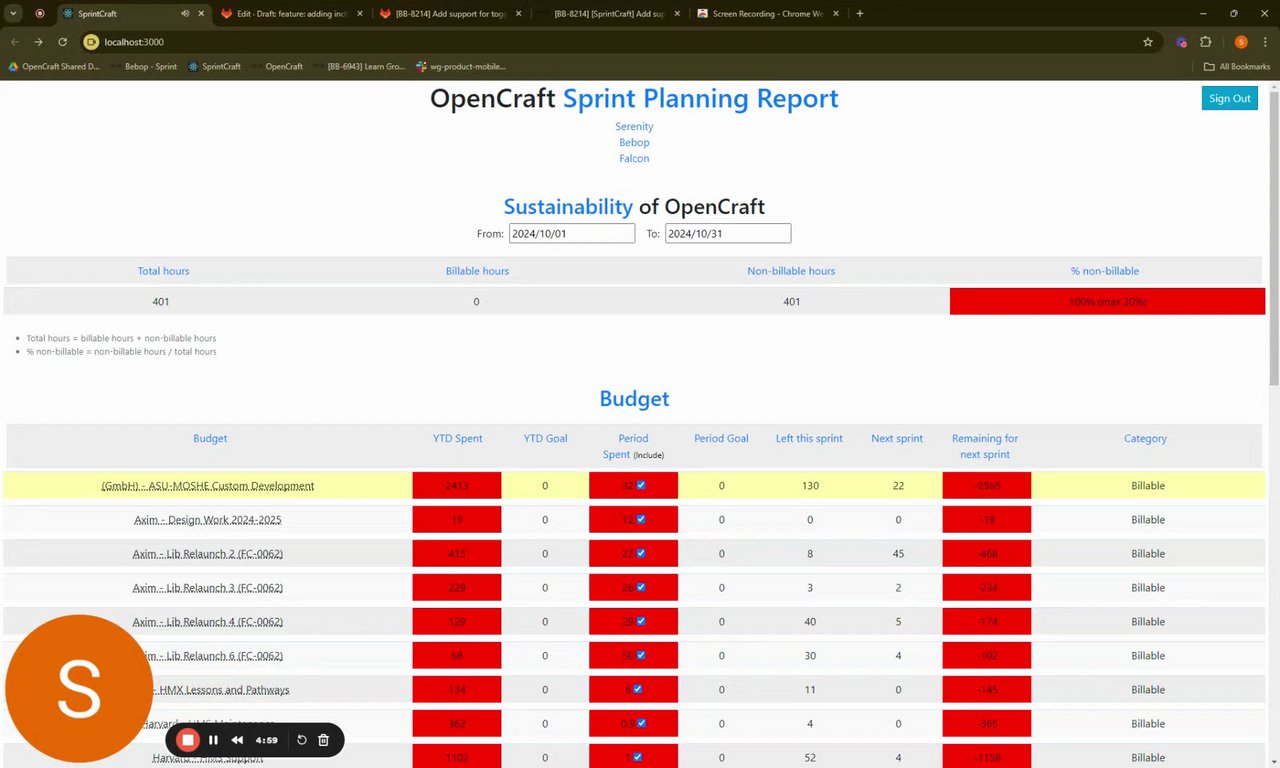The height and width of the screenshot is (768, 1280).
Task: Uncheck include for HMX Lessons and Pathways
Action: 637,689
